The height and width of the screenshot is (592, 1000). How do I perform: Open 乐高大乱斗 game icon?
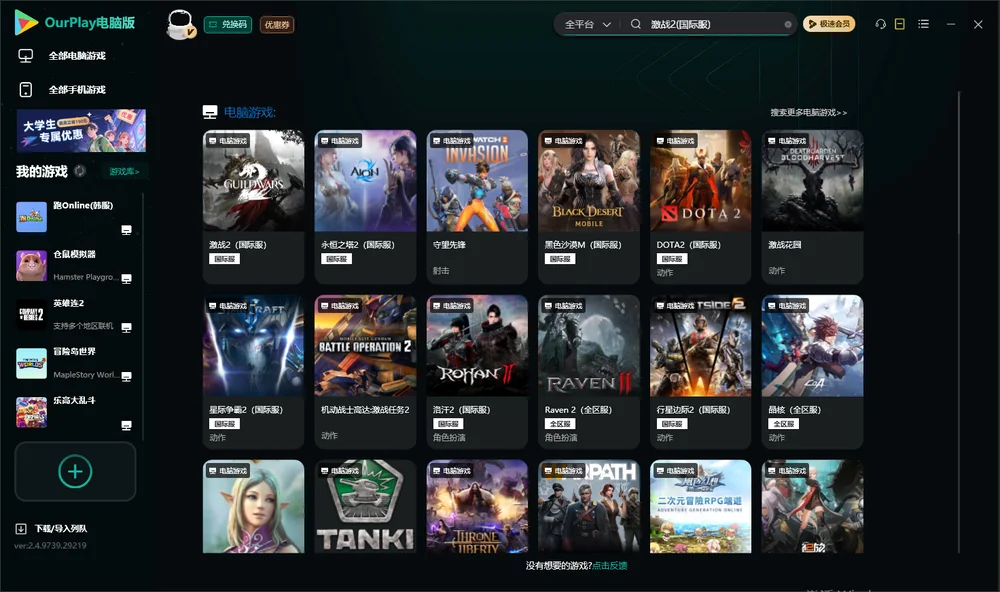[31, 412]
